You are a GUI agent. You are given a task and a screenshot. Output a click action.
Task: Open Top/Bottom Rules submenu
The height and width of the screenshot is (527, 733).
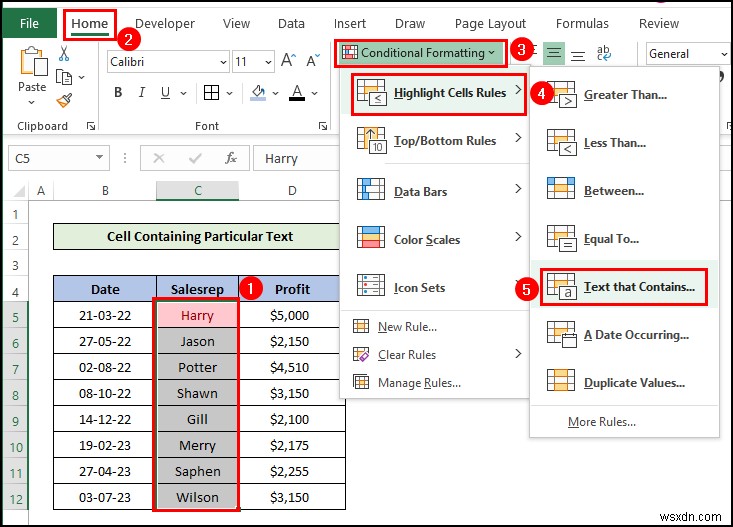pyautogui.click(x=438, y=140)
